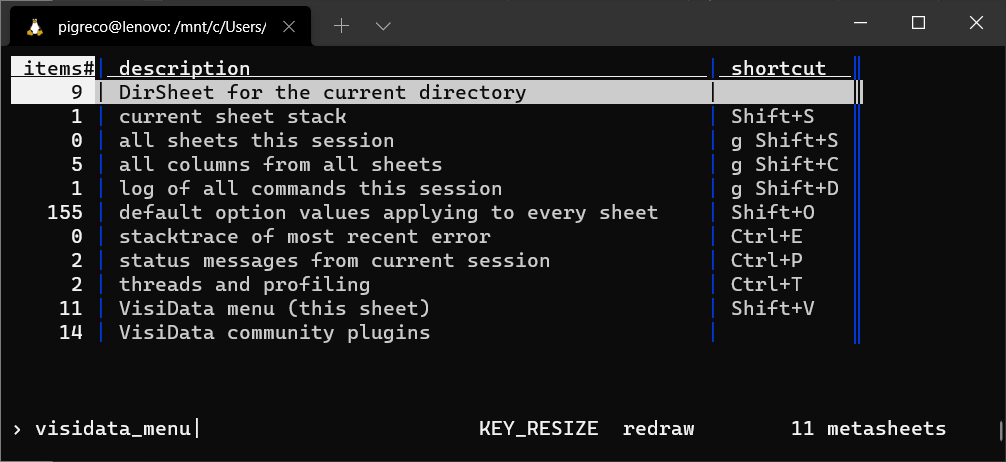This screenshot has width=1006, height=462.
Task: Pick the log of all commands row
Action: 310,189
